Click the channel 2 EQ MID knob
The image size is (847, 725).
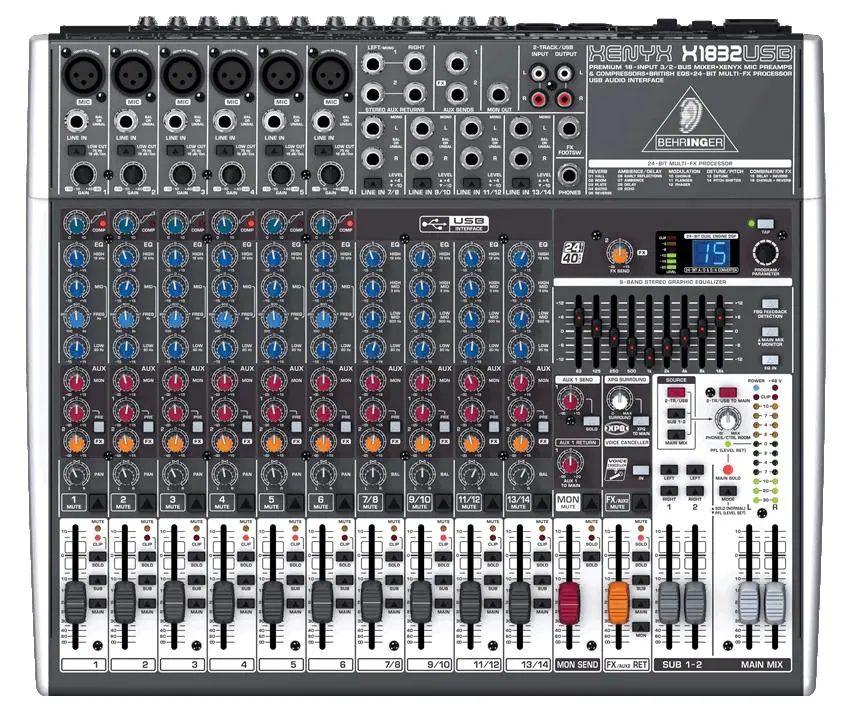tap(126, 287)
